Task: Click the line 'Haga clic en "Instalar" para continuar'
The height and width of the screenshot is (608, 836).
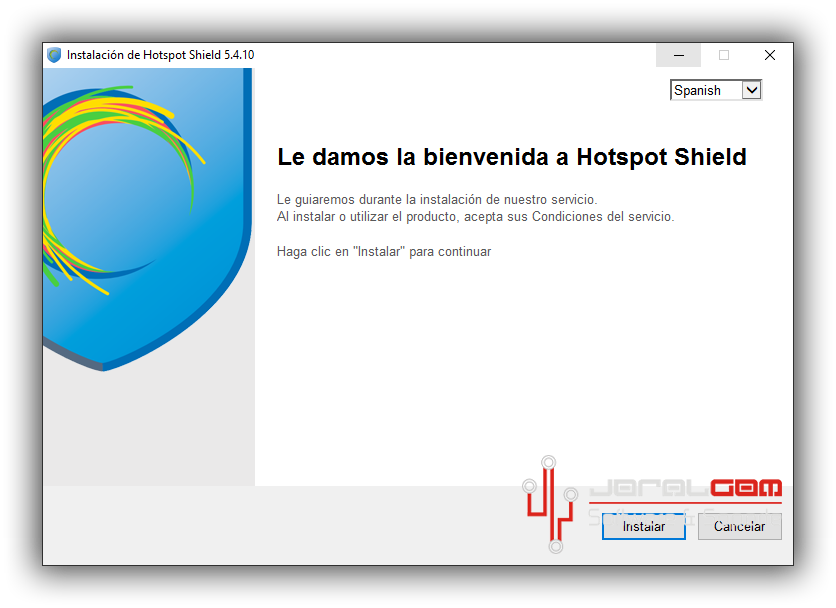Action: (x=384, y=252)
